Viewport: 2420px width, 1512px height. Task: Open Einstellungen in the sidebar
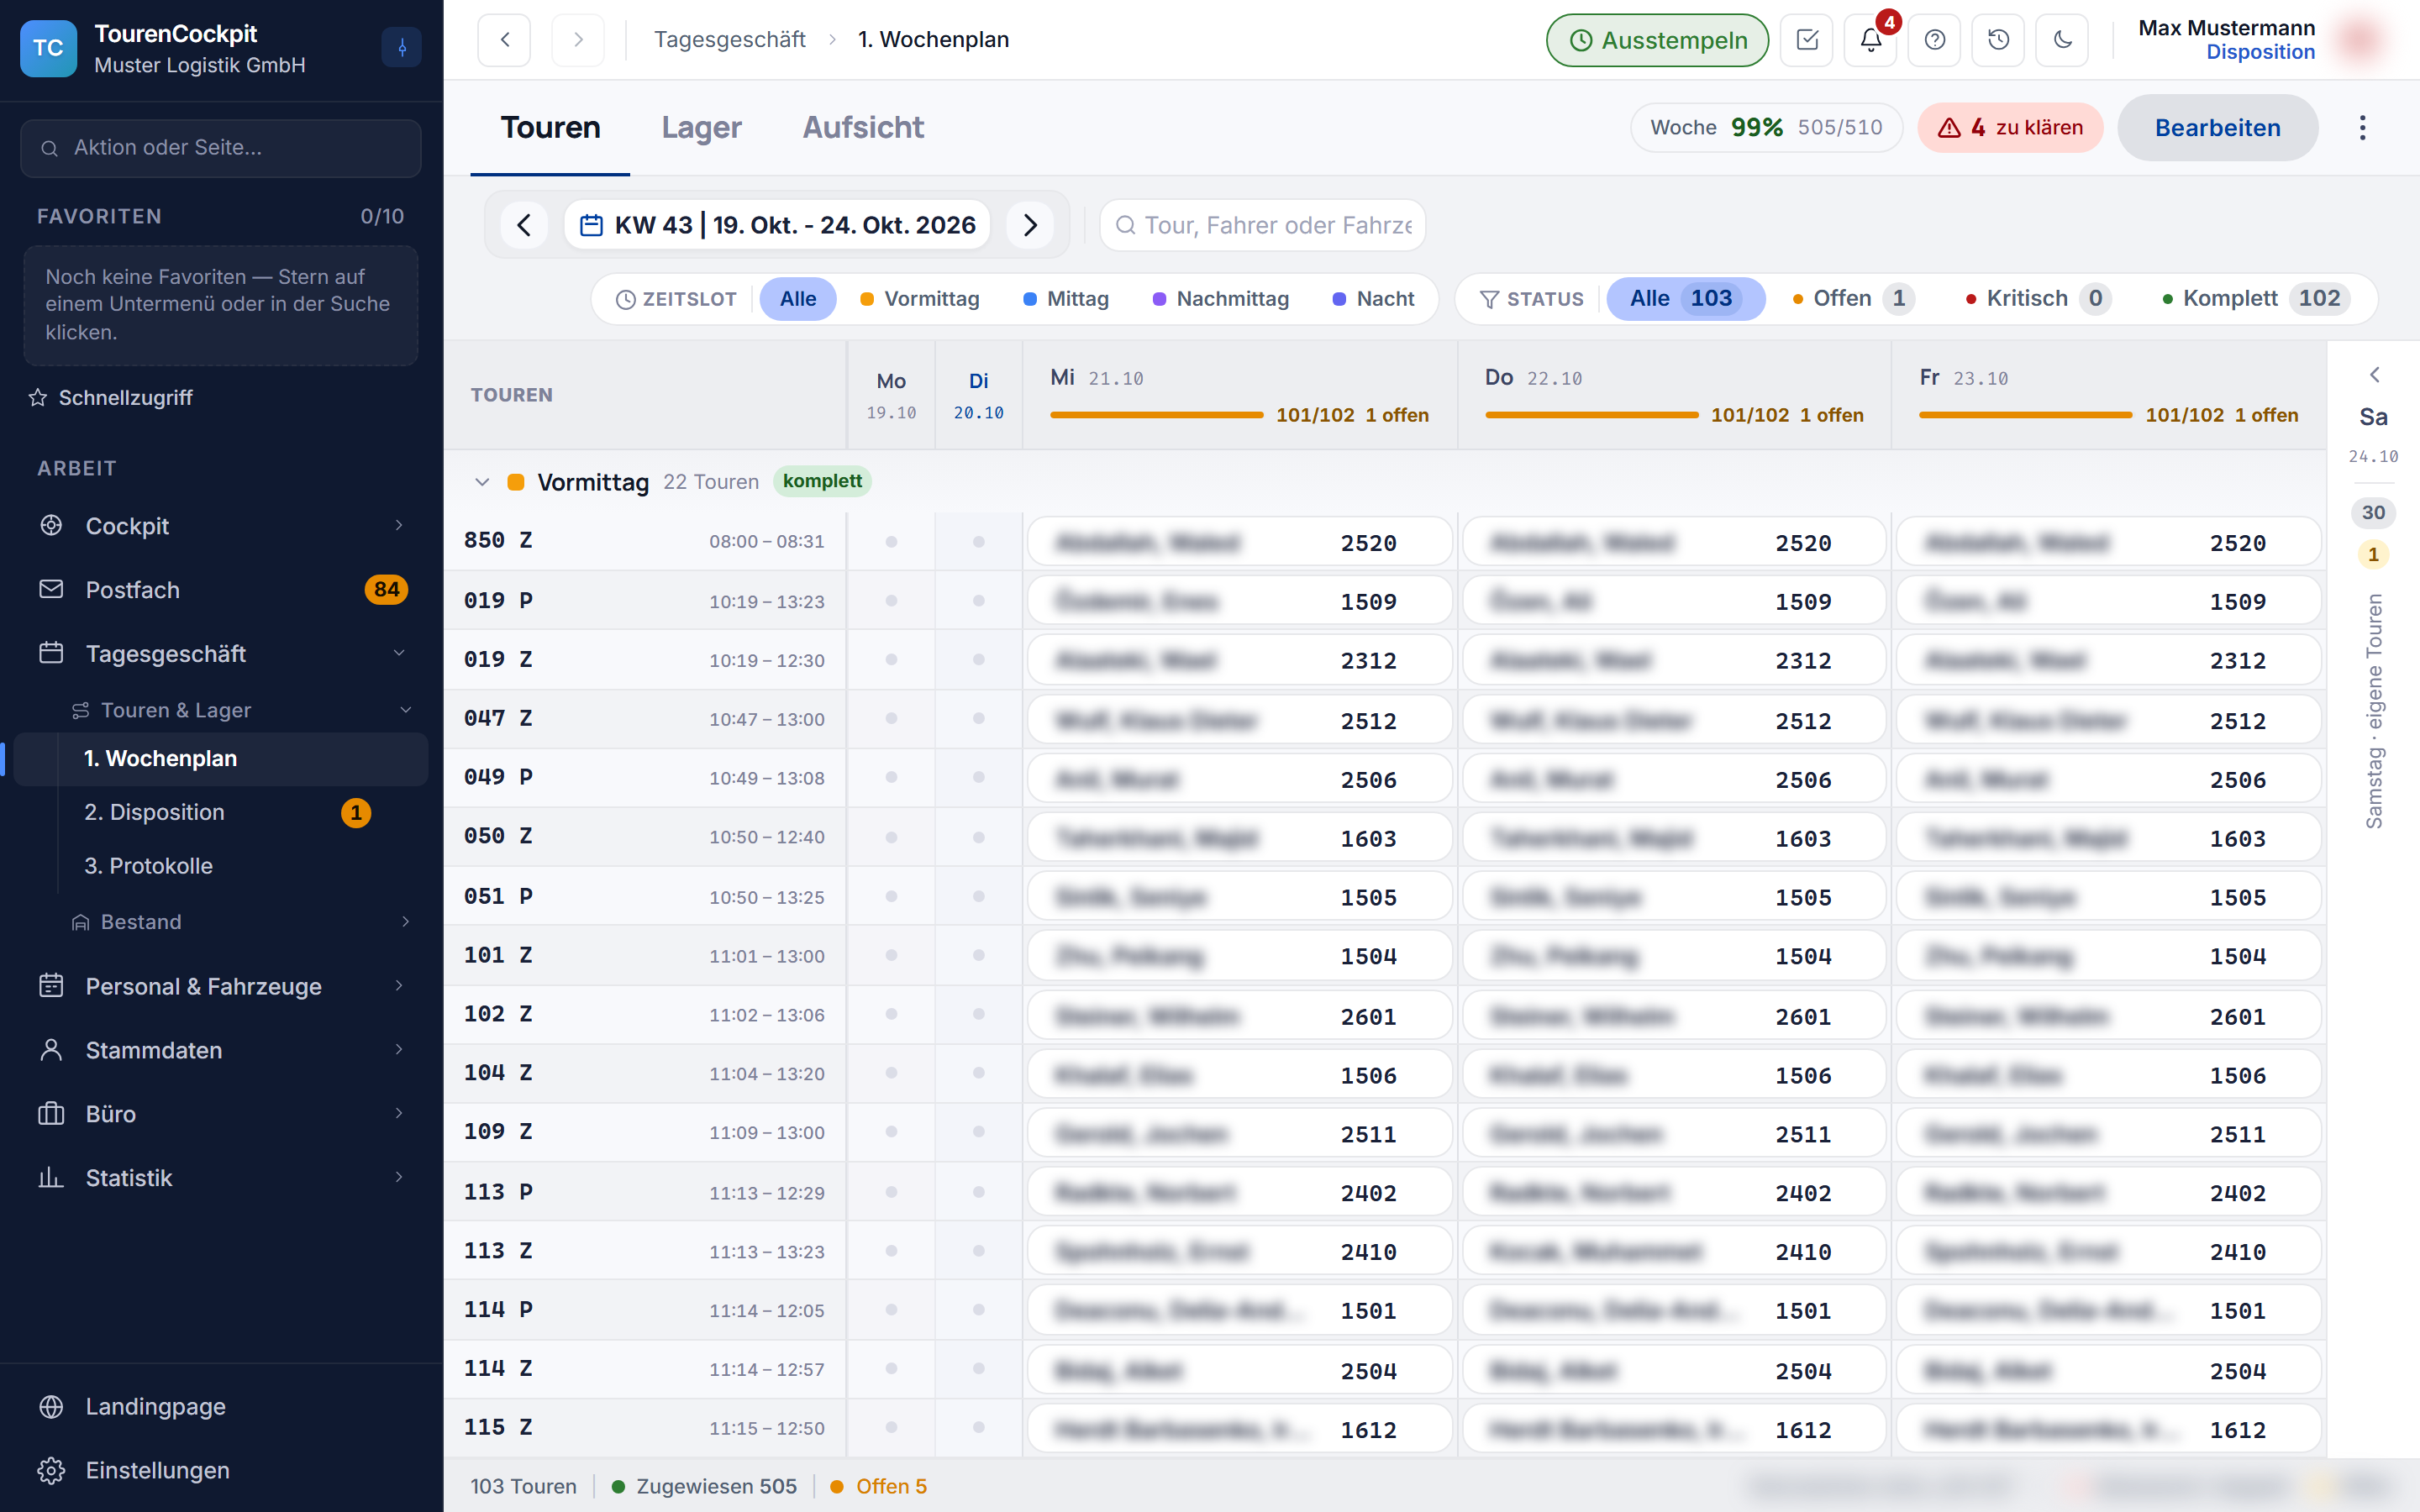221,1470
